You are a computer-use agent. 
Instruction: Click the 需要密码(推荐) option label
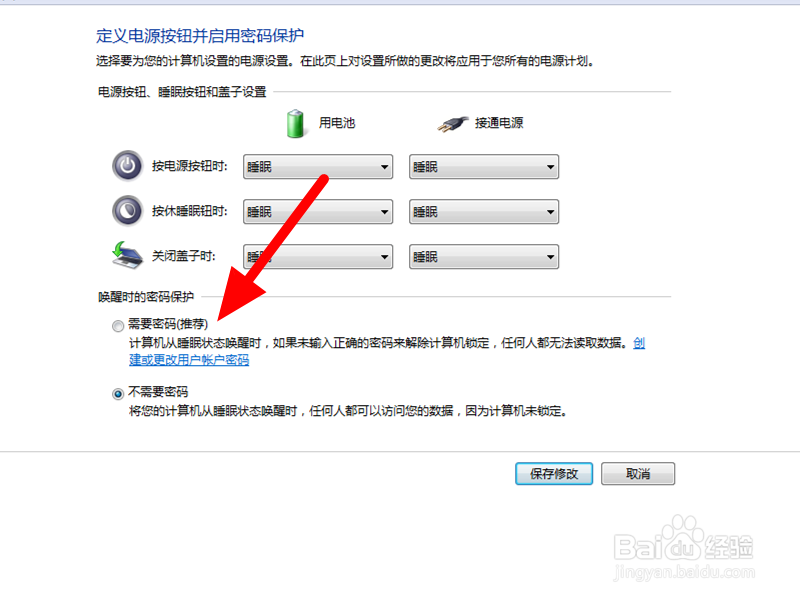(x=168, y=324)
